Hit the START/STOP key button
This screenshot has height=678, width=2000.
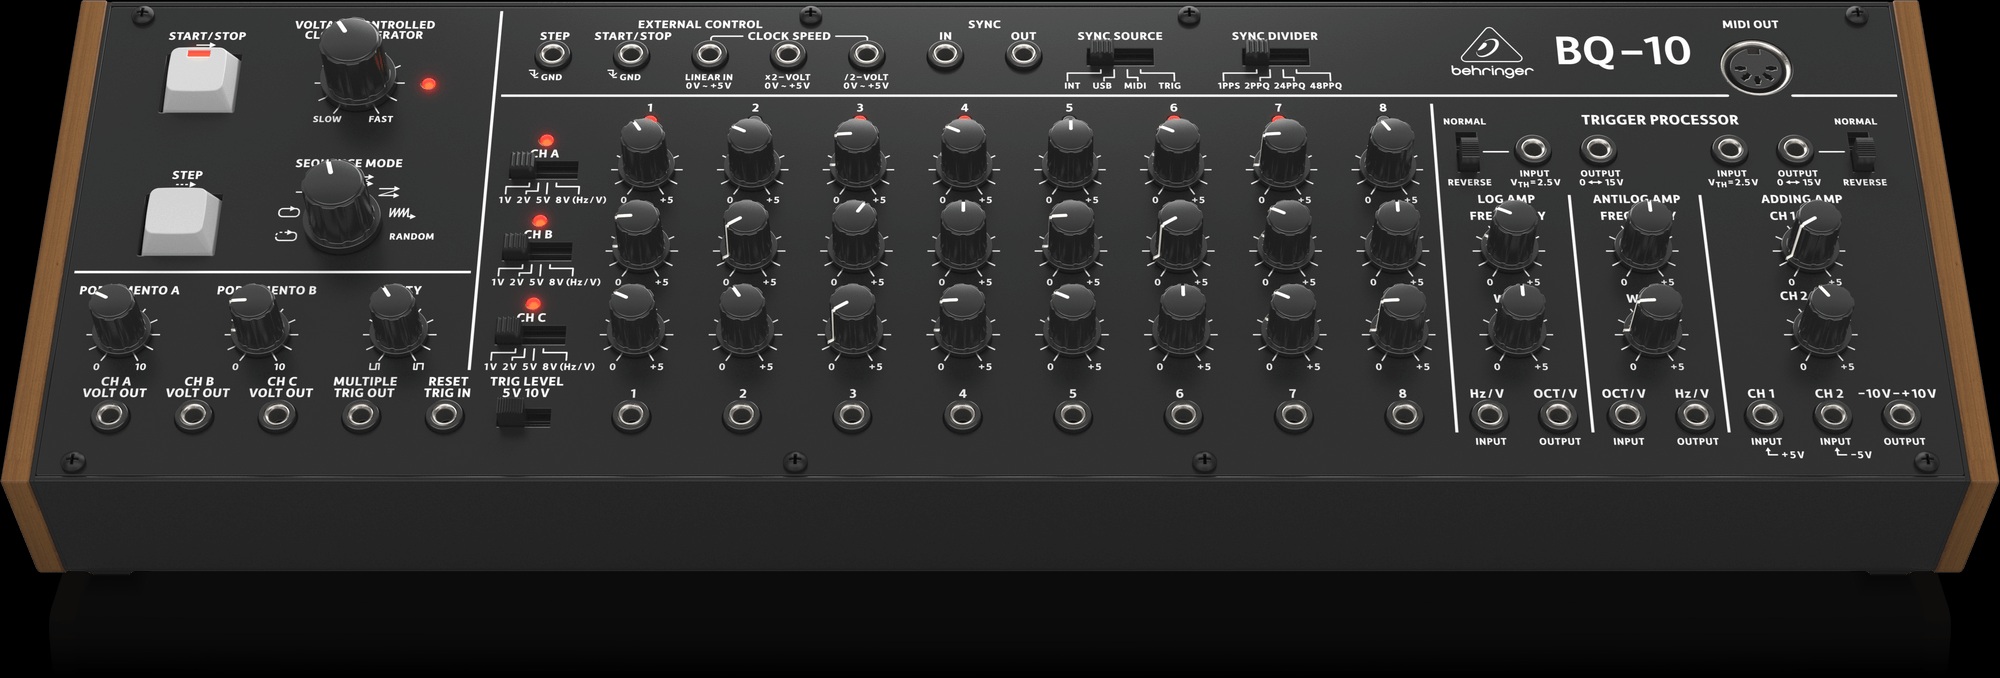click(203, 79)
